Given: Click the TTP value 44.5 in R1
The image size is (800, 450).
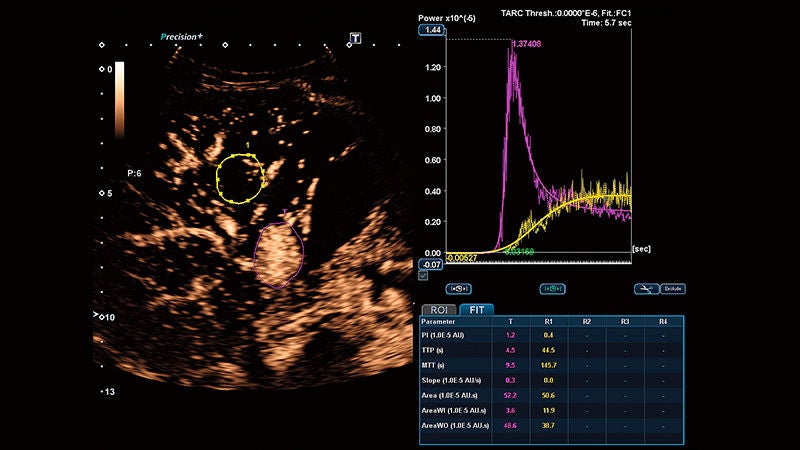Looking at the screenshot, I should 548,351.
